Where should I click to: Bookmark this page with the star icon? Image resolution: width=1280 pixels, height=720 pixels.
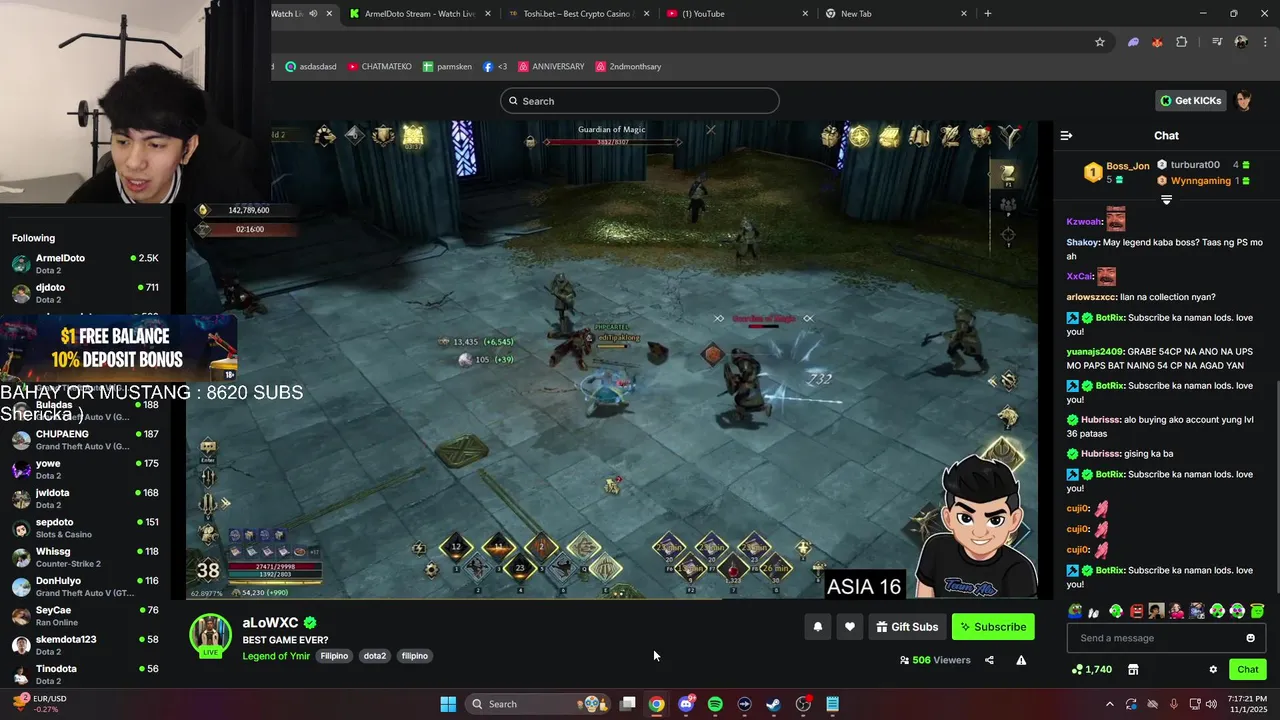pyautogui.click(x=1100, y=42)
